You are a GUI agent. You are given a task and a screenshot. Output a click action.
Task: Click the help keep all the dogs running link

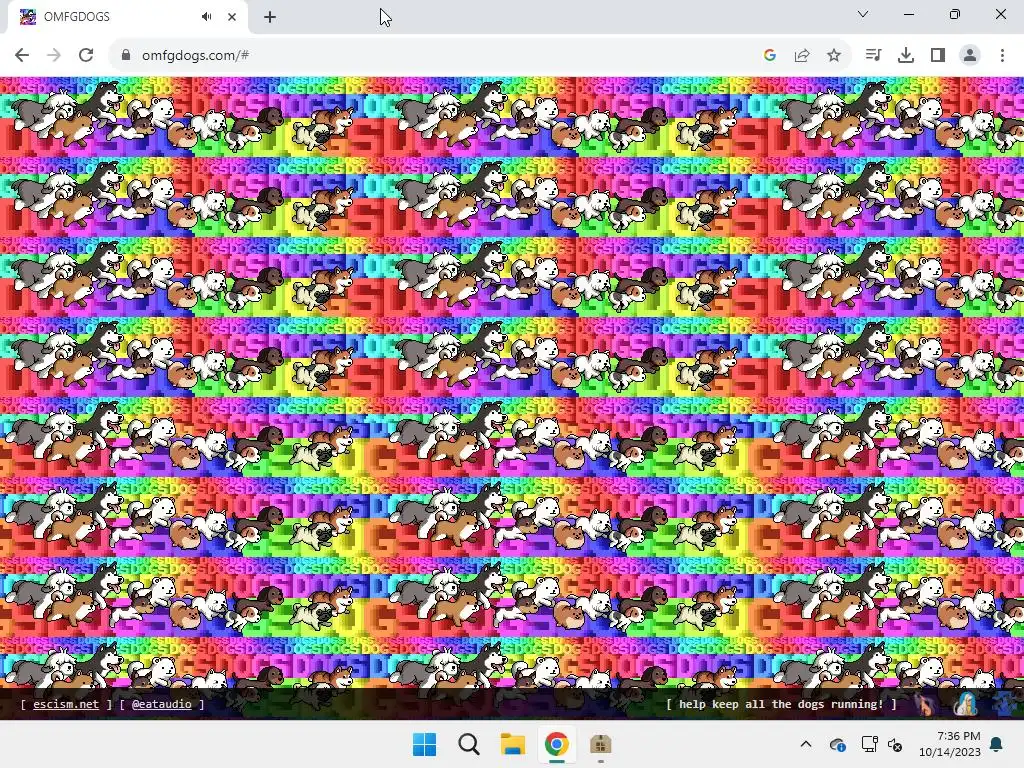pos(781,705)
